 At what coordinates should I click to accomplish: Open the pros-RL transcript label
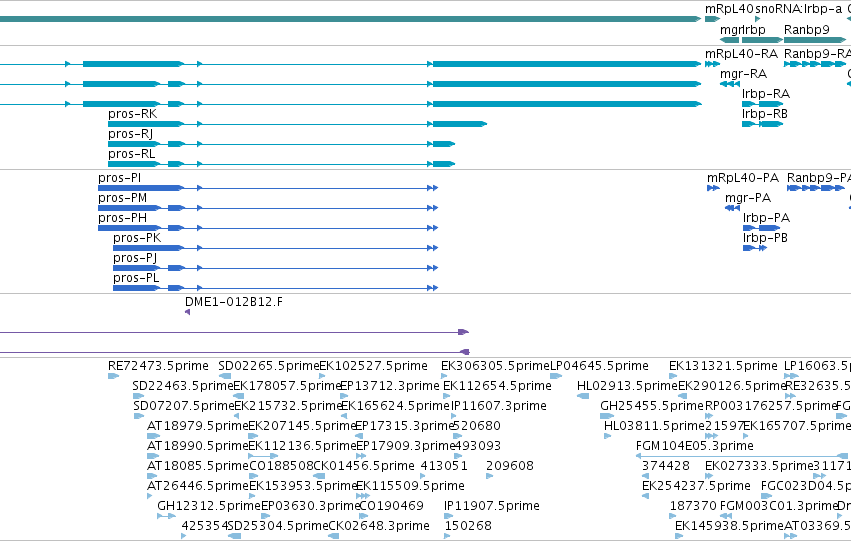[x=131, y=154]
